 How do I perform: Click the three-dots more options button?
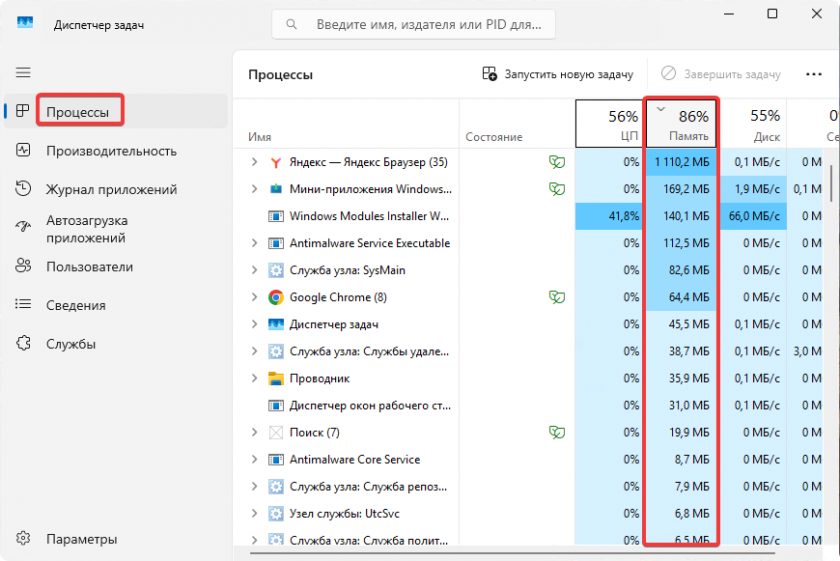(x=813, y=74)
